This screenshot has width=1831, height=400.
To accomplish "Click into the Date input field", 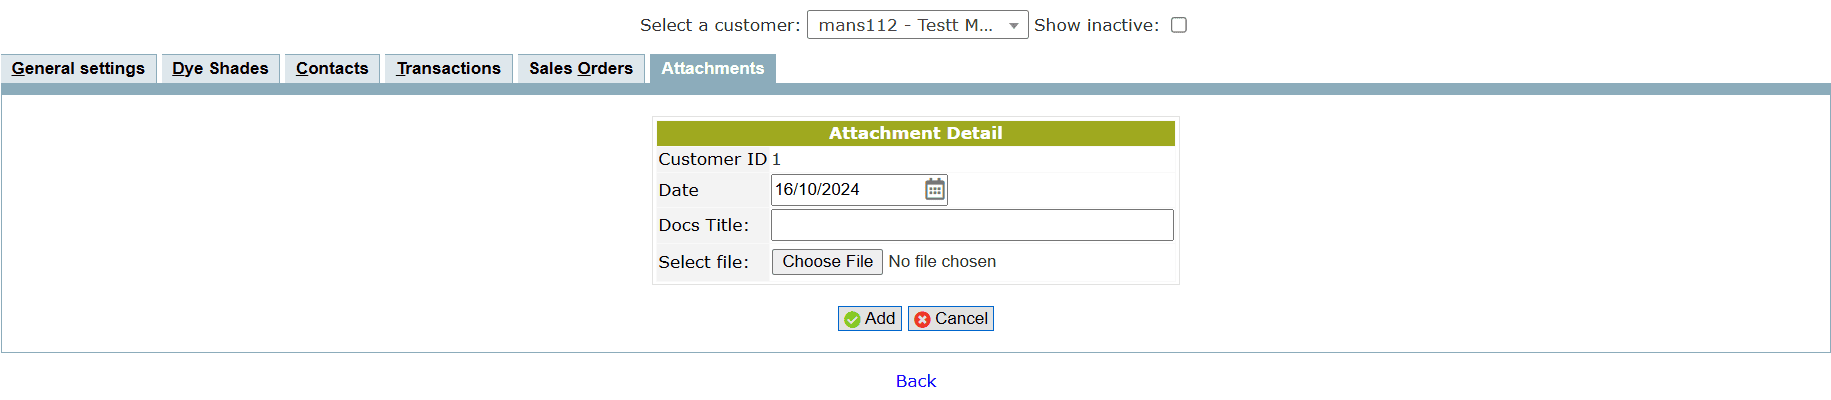I will tap(845, 189).
